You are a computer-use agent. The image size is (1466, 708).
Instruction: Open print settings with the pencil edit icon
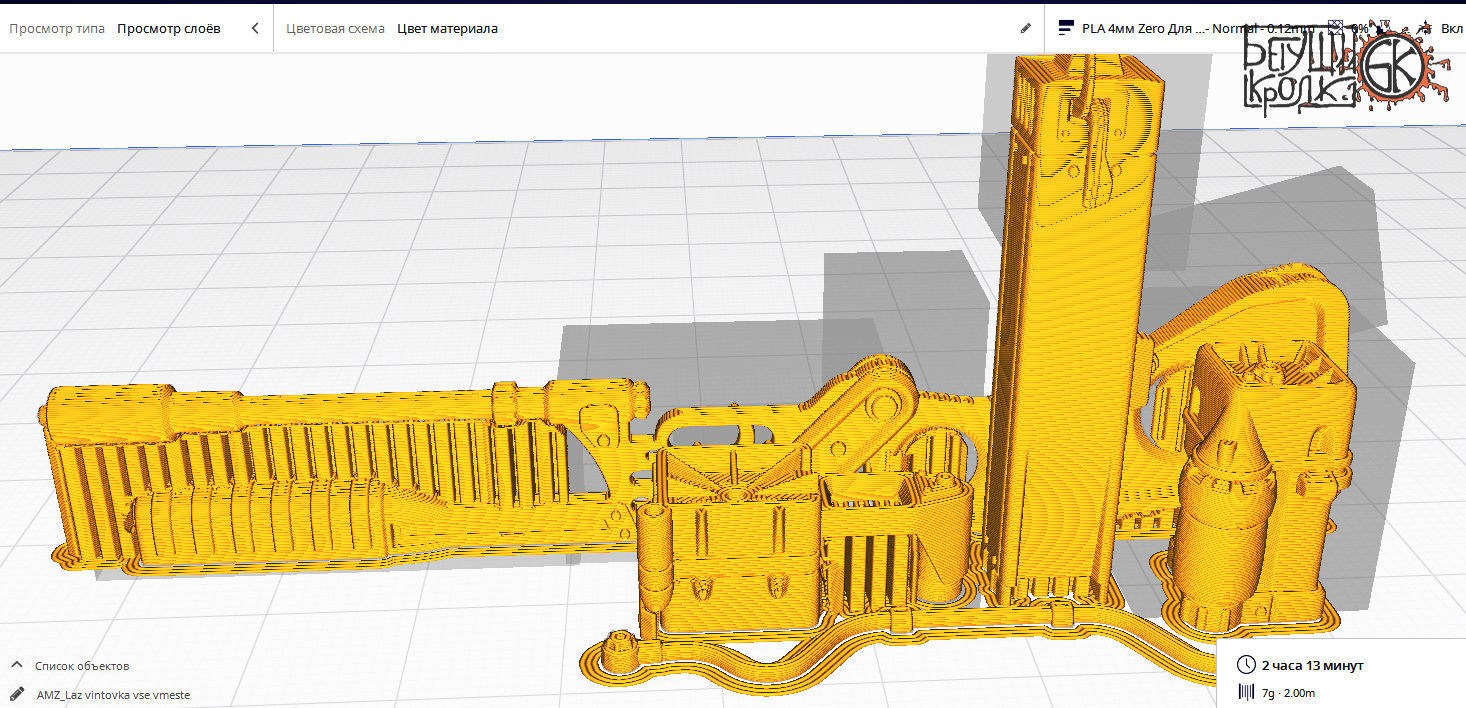(x=1026, y=28)
